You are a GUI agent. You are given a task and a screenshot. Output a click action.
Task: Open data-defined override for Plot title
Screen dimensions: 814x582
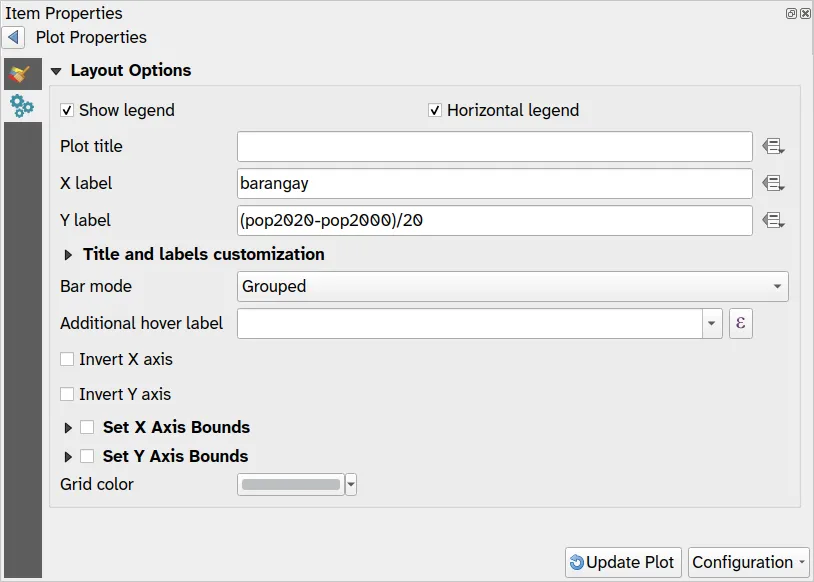pyautogui.click(x=773, y=147)
